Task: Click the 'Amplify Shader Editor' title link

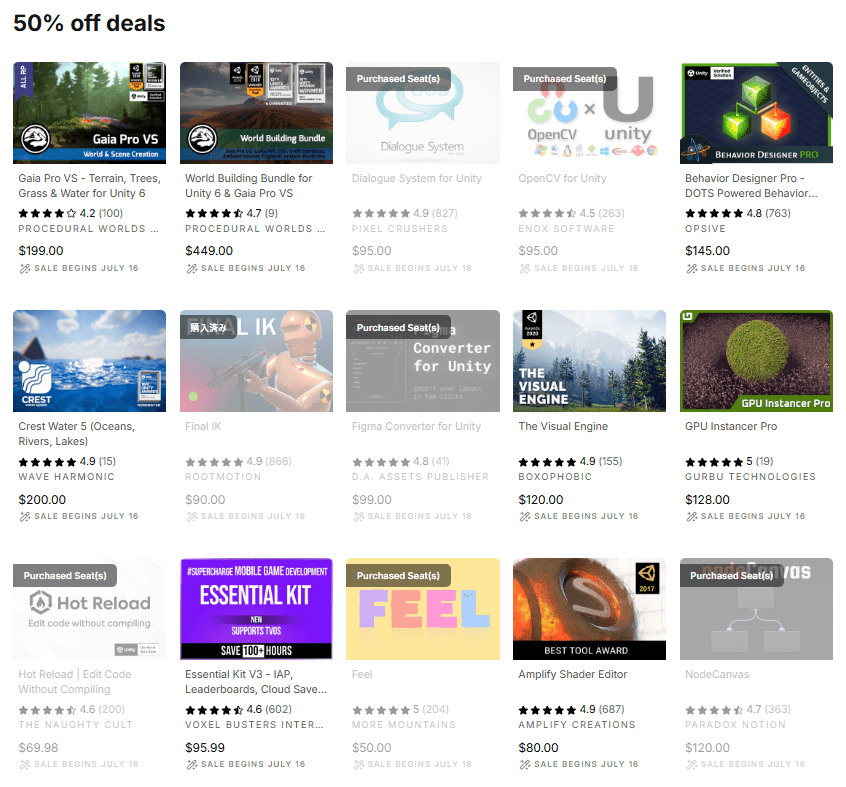Action: coord(572,675)
